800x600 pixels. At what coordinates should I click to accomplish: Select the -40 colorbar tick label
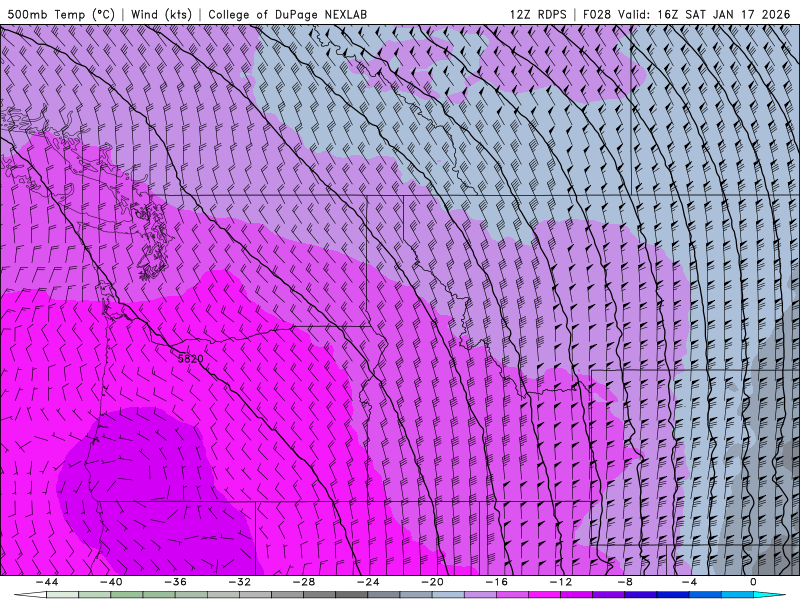point(111,582)
